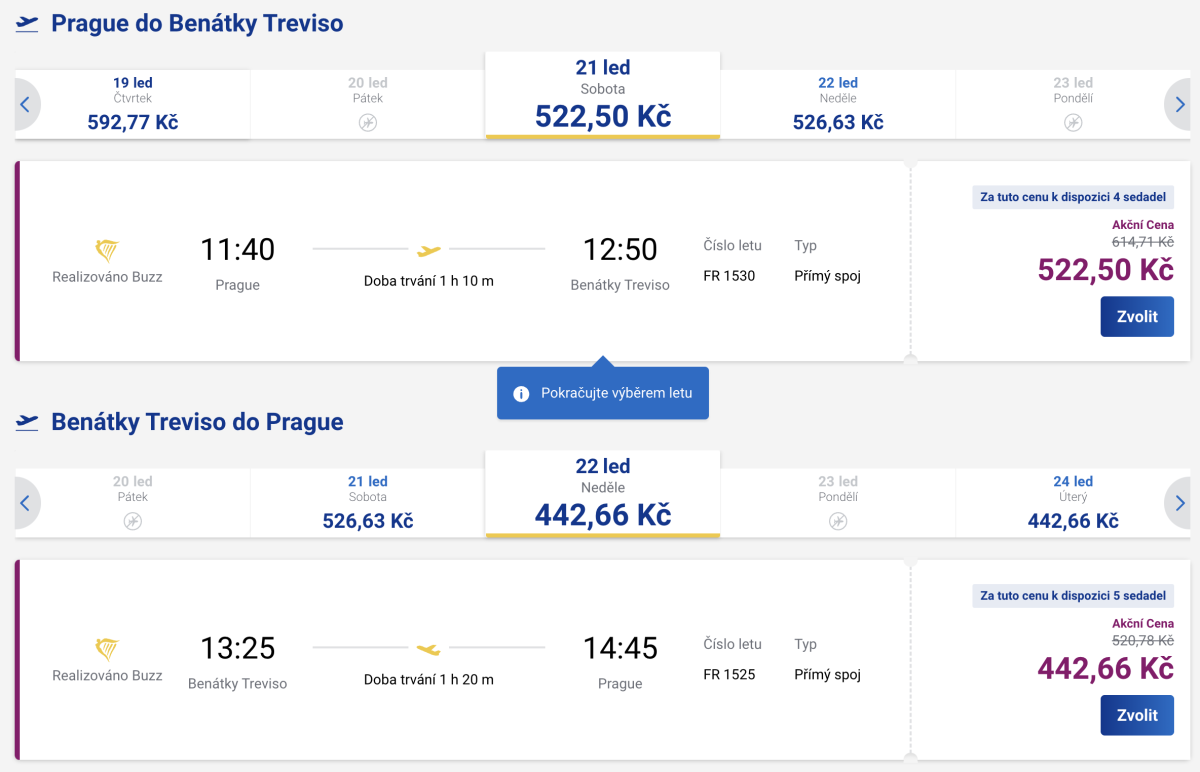Select the 19 led Čtvrtek outbound date tab
The height and width of the screenshot is (772, 1200).
pos(133,104)
